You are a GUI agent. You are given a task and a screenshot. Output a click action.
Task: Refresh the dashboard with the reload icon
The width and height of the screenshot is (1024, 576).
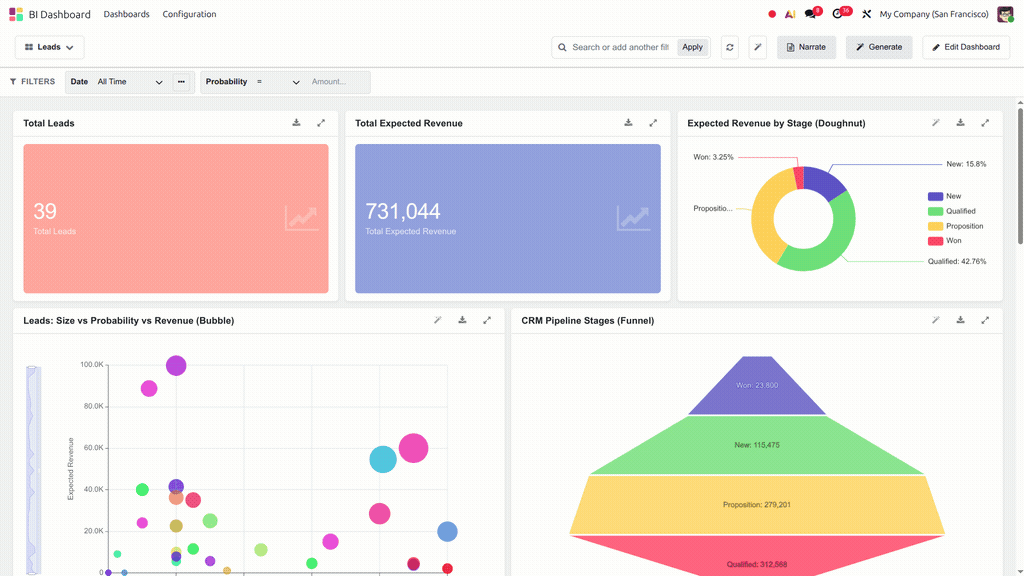(729, 47)
